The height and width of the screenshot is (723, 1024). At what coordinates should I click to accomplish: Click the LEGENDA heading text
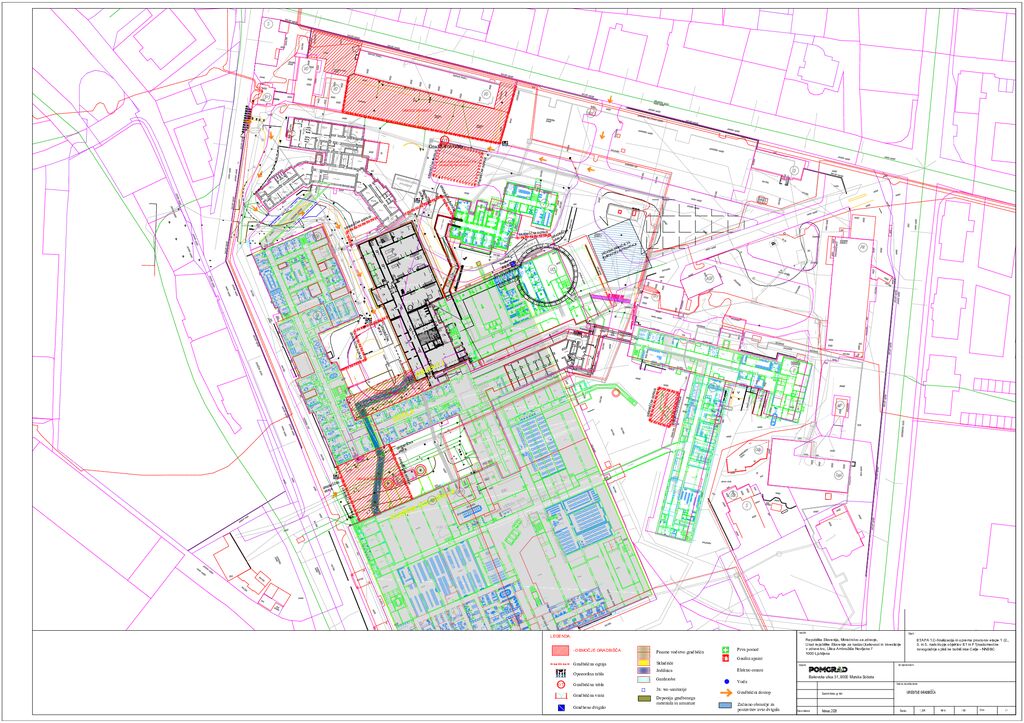560,636
